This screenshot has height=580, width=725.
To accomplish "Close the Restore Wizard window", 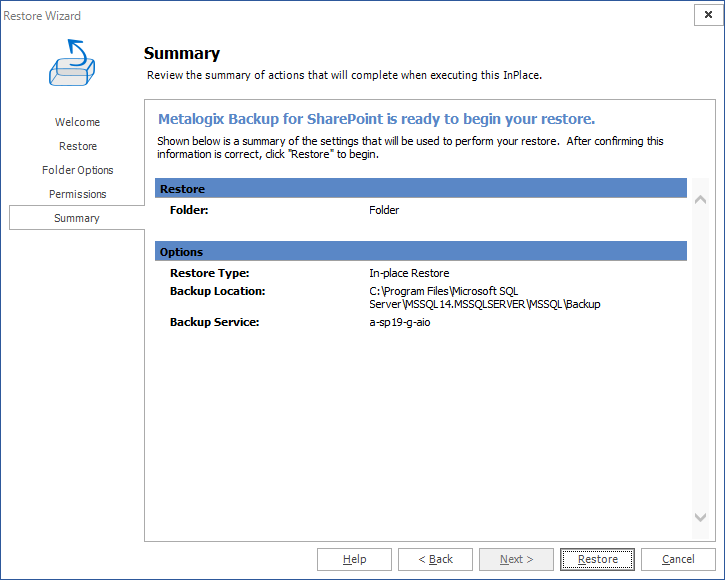I will tap(706, 15).
